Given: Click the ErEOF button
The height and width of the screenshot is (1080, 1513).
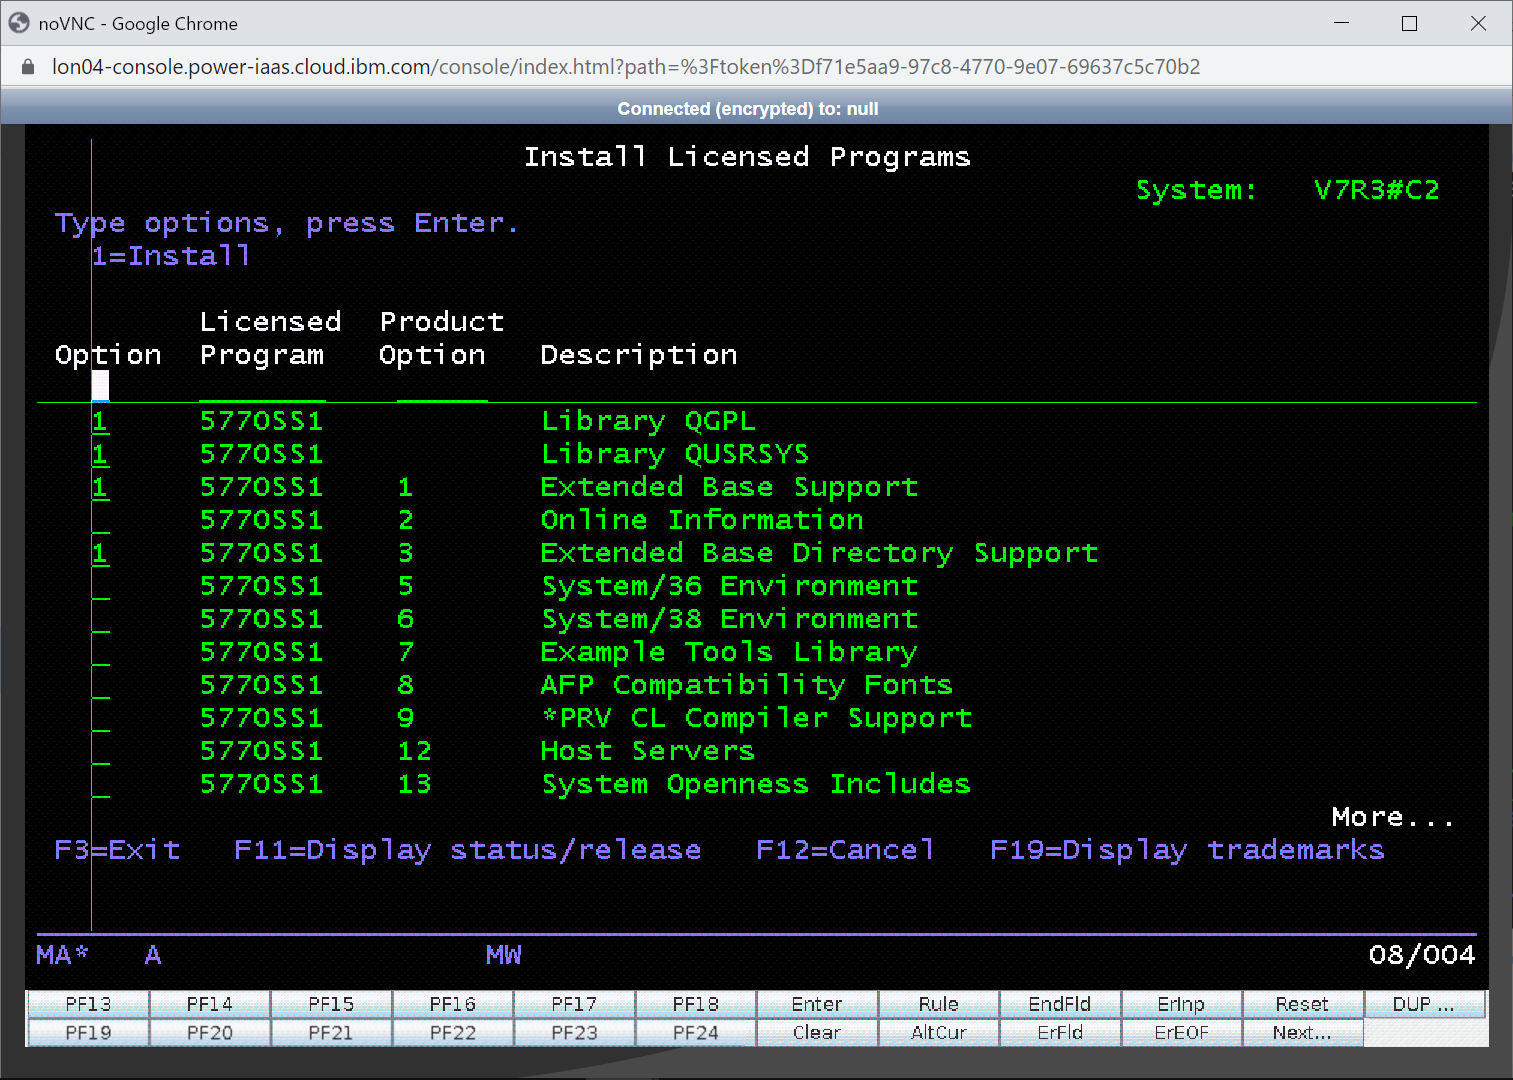Looking at the screenshot, I should point(1181,1033).
